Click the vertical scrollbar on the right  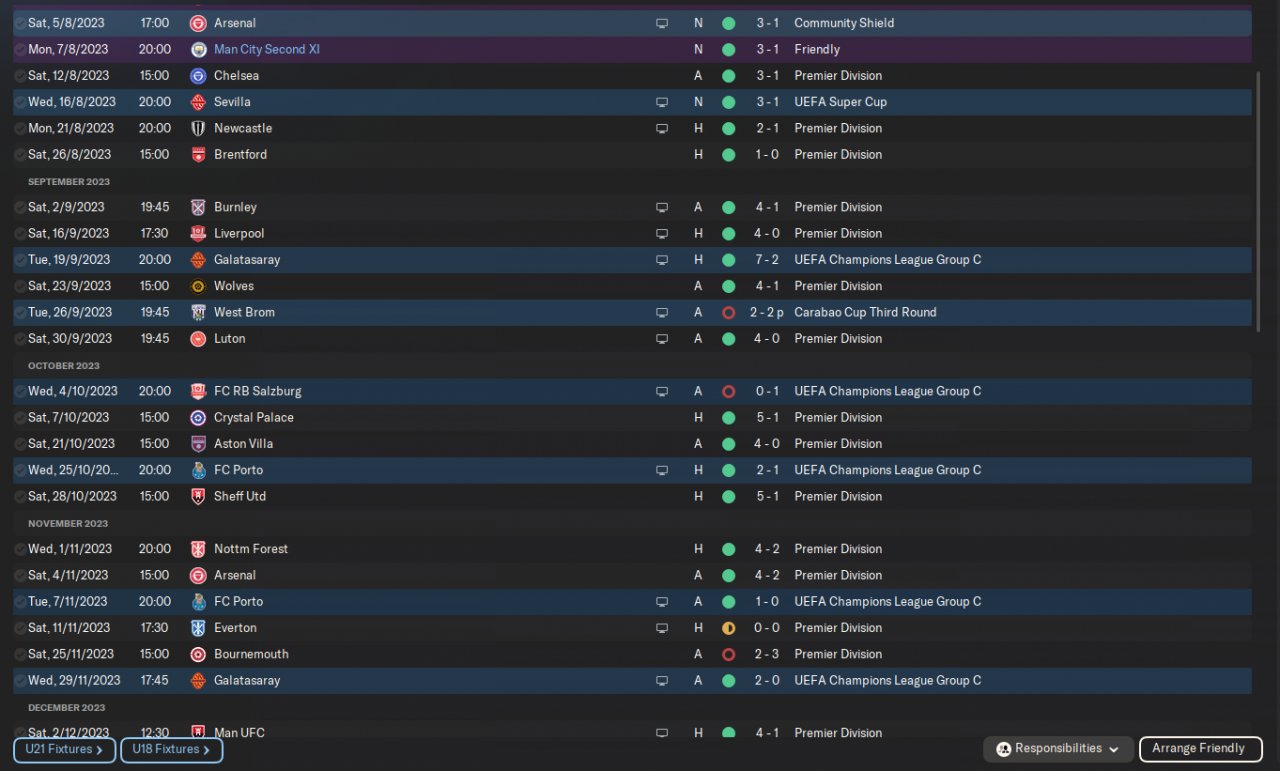[1258, 200]
